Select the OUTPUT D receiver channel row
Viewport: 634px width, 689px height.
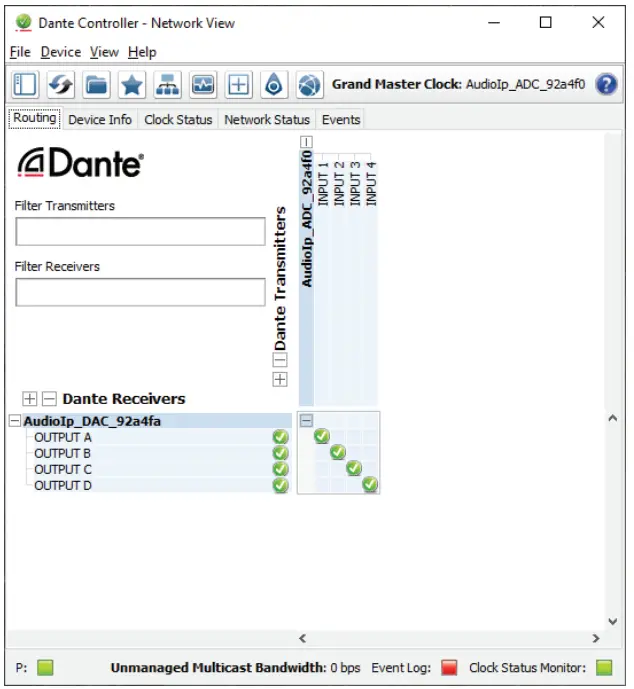pyautogui.click(x=162, y=486)
